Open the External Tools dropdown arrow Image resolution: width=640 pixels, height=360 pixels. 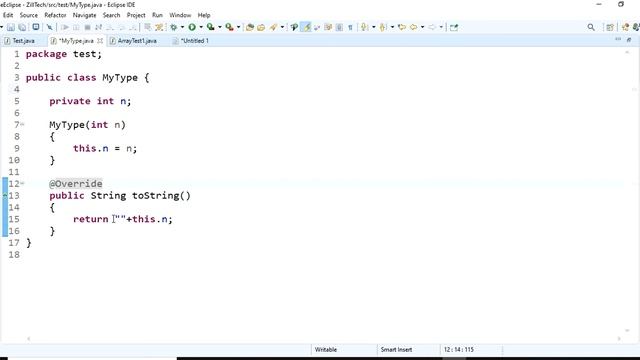pos(238,27)
